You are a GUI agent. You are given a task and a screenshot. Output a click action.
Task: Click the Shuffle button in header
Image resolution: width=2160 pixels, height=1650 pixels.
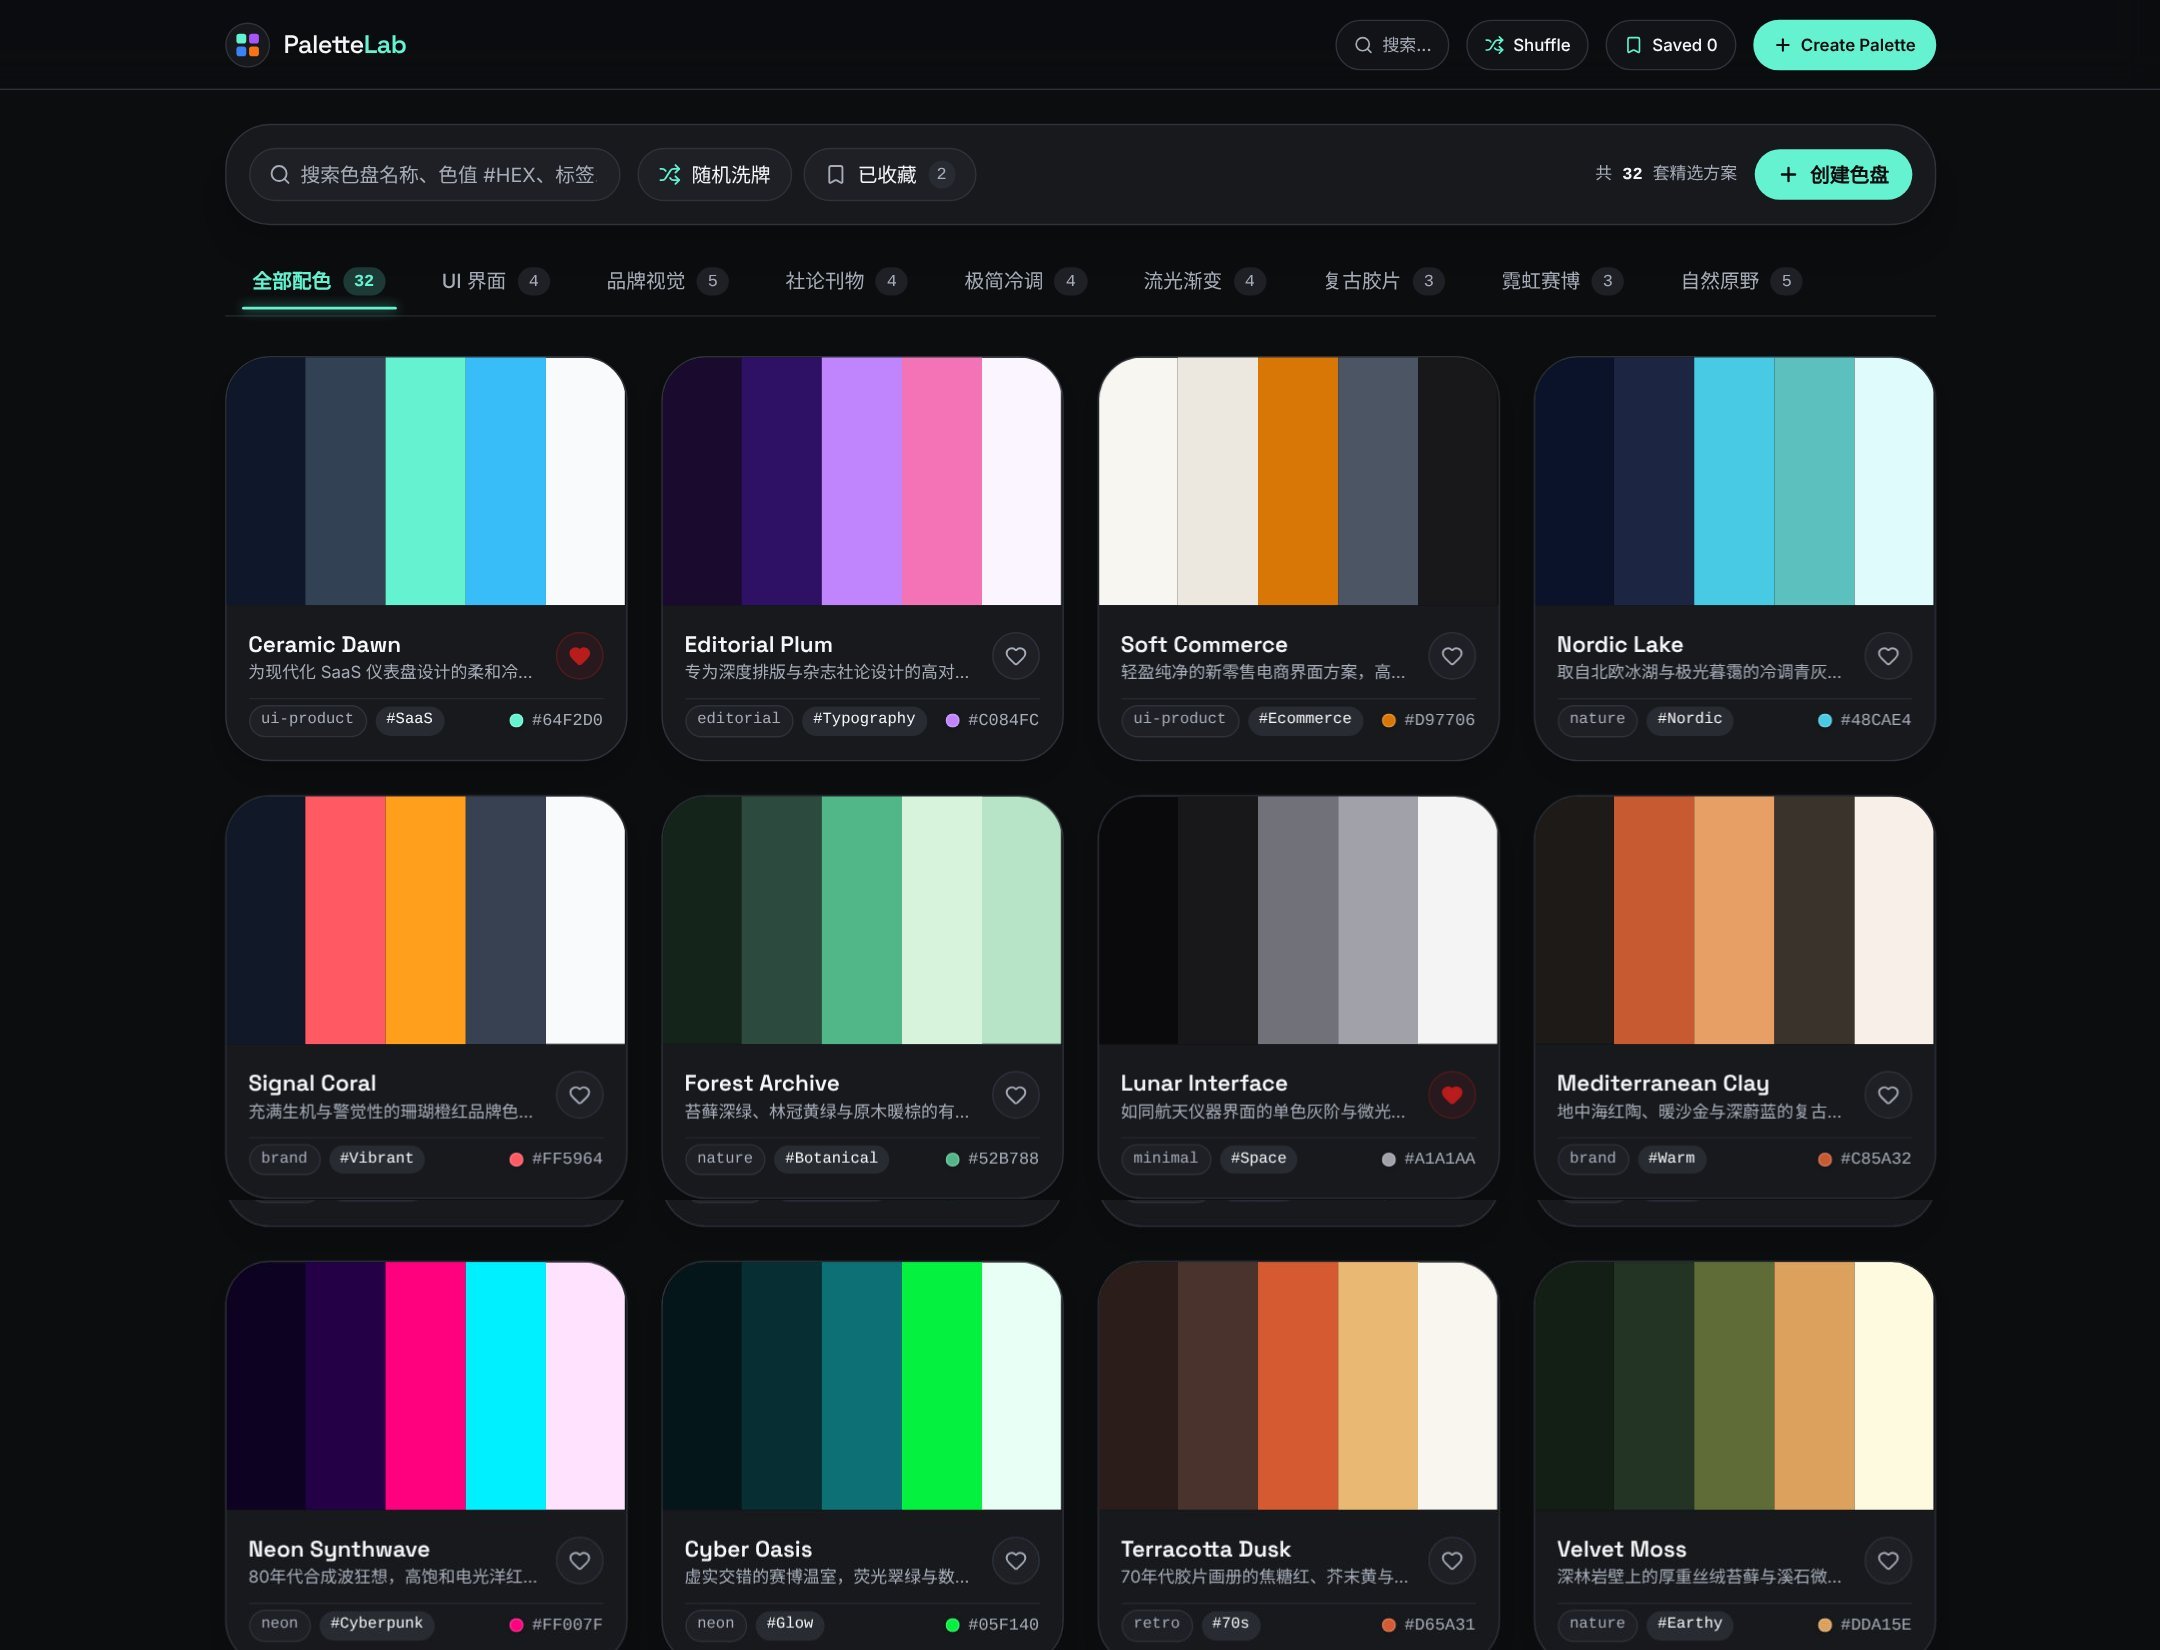1527,45
